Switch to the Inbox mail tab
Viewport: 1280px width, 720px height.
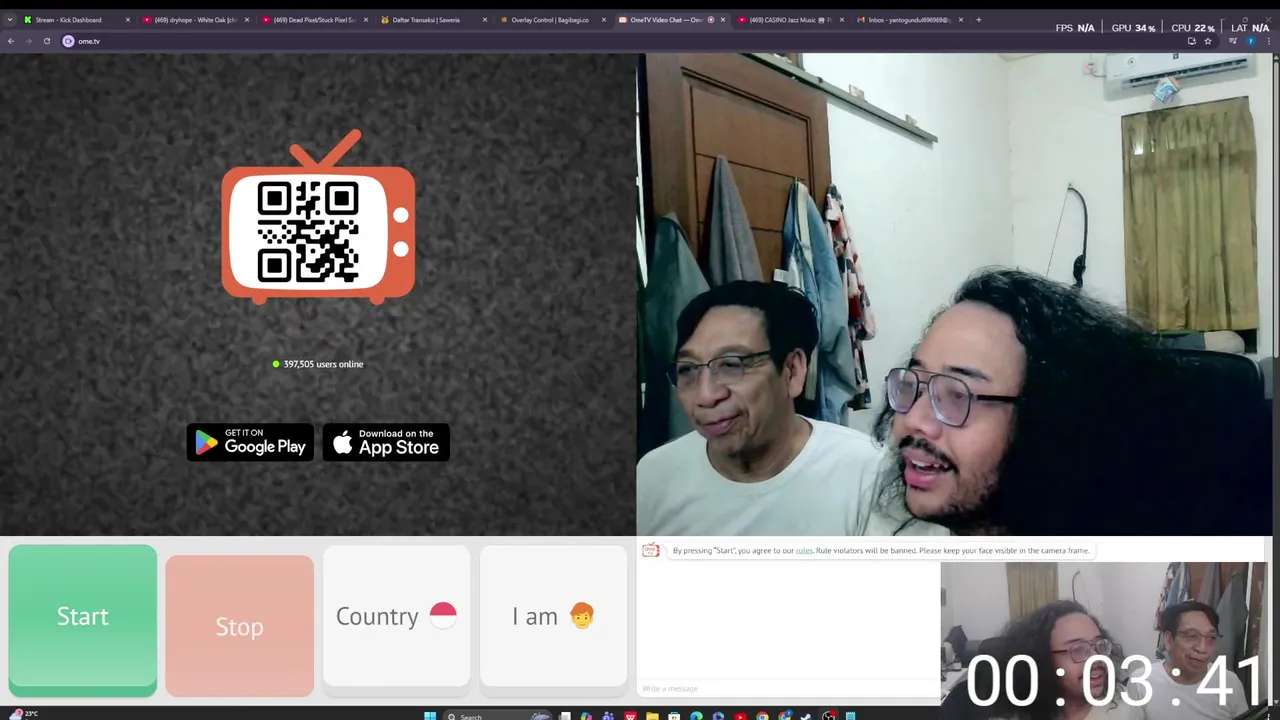point(910,20)
